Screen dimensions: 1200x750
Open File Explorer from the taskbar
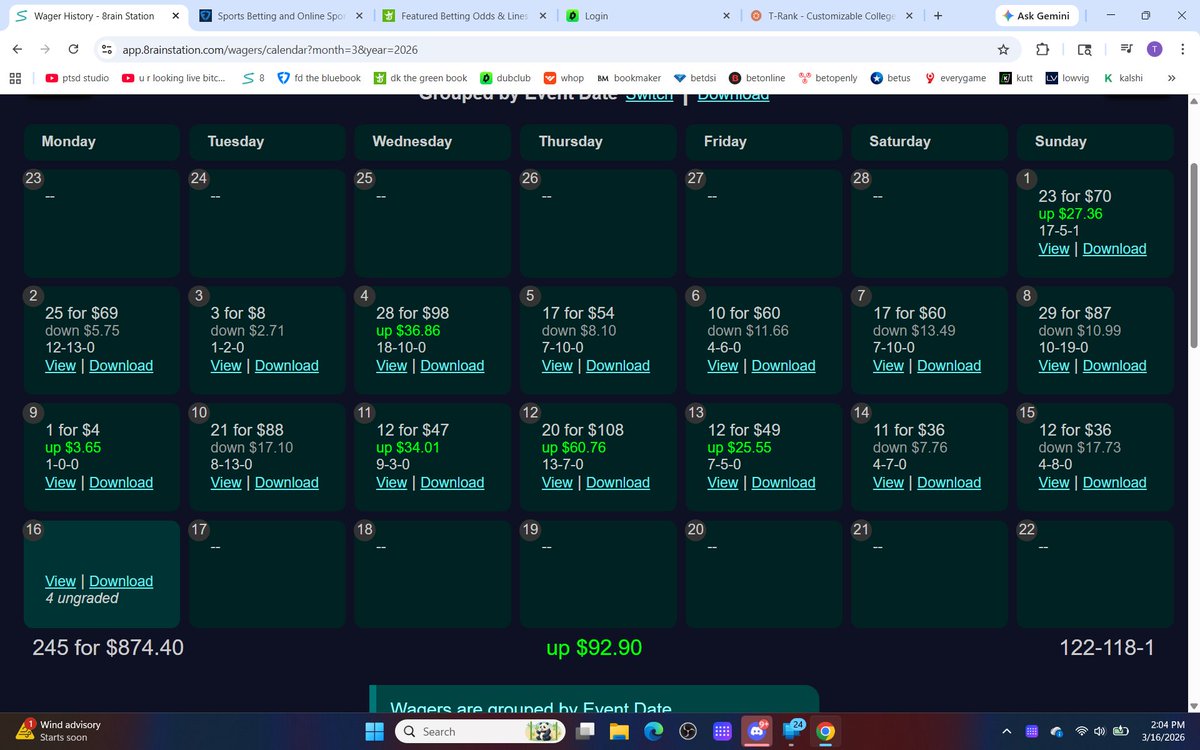(618, 732)
